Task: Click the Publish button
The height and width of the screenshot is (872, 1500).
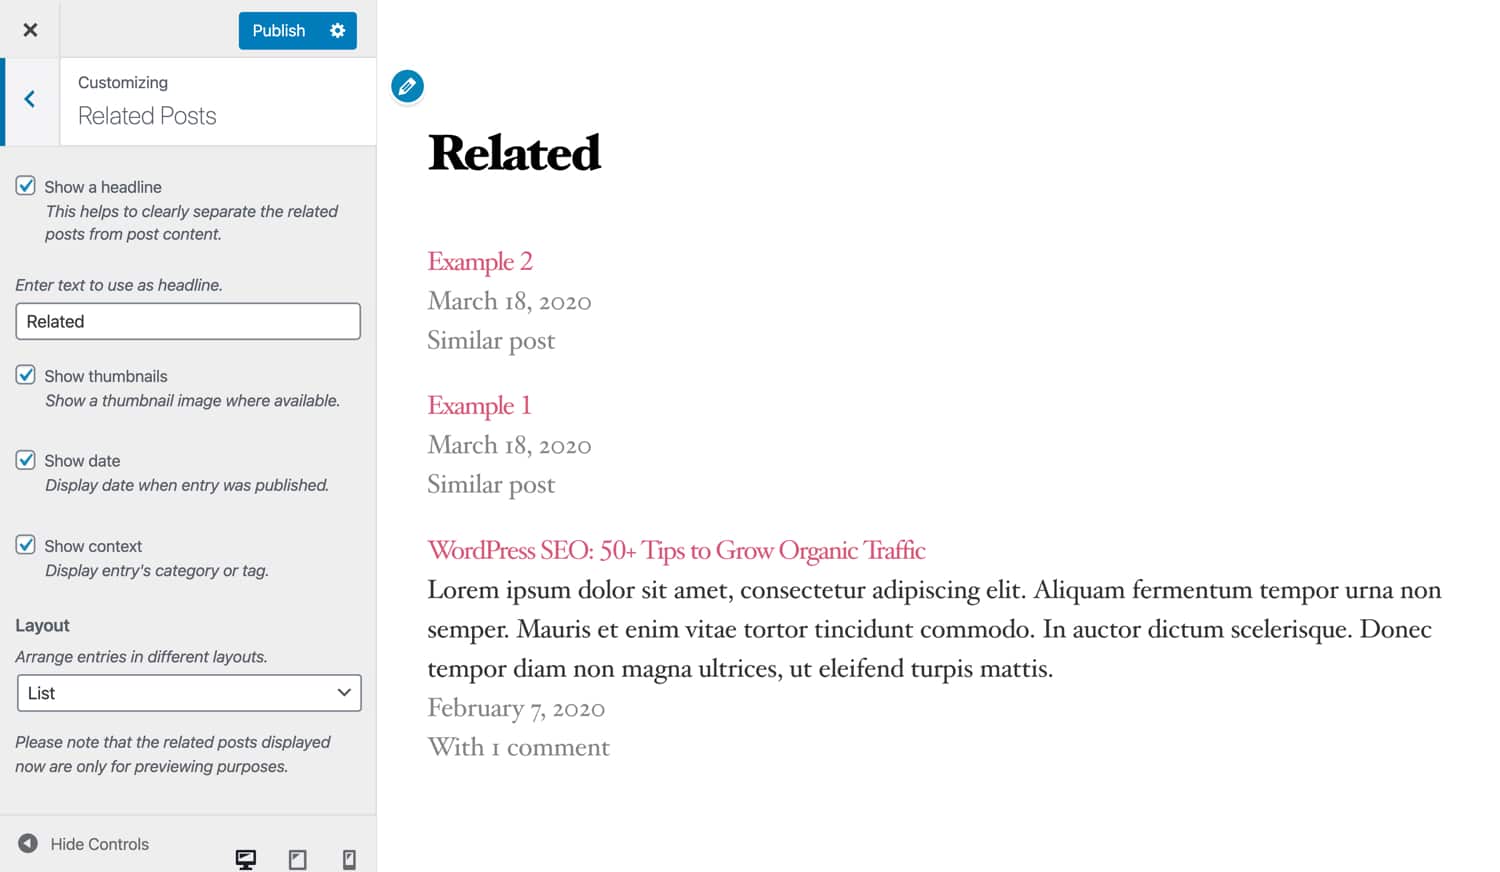Action: click(278, 30)
